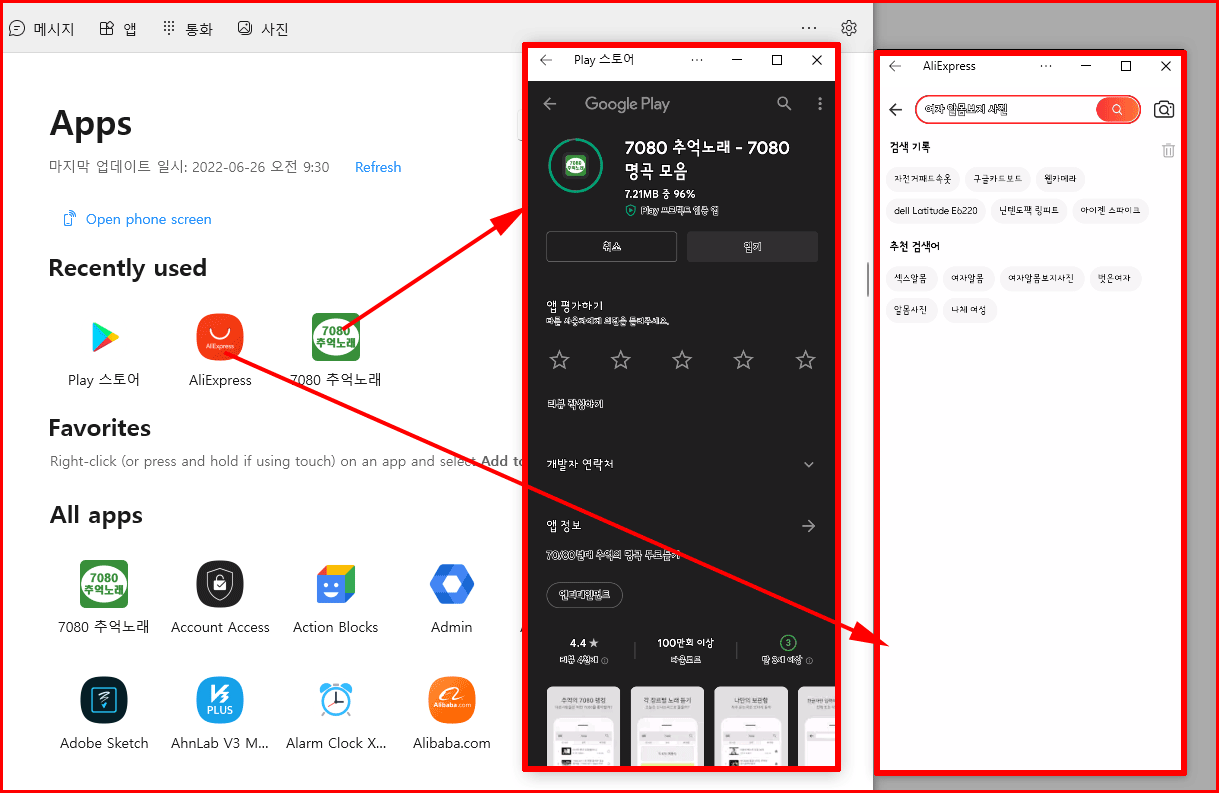The width and height of the screenshot is (1219, 793).
Task: Select 구글카드보드 search history chip
Action: pos(998,179)
